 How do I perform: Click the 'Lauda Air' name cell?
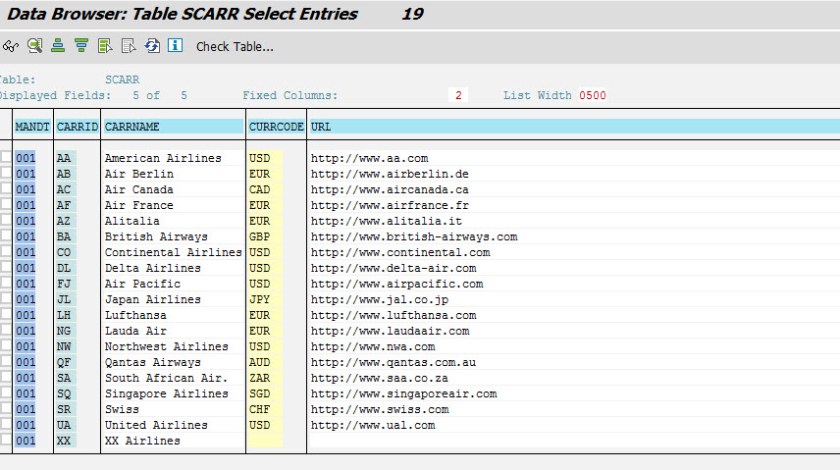point(136,331)
